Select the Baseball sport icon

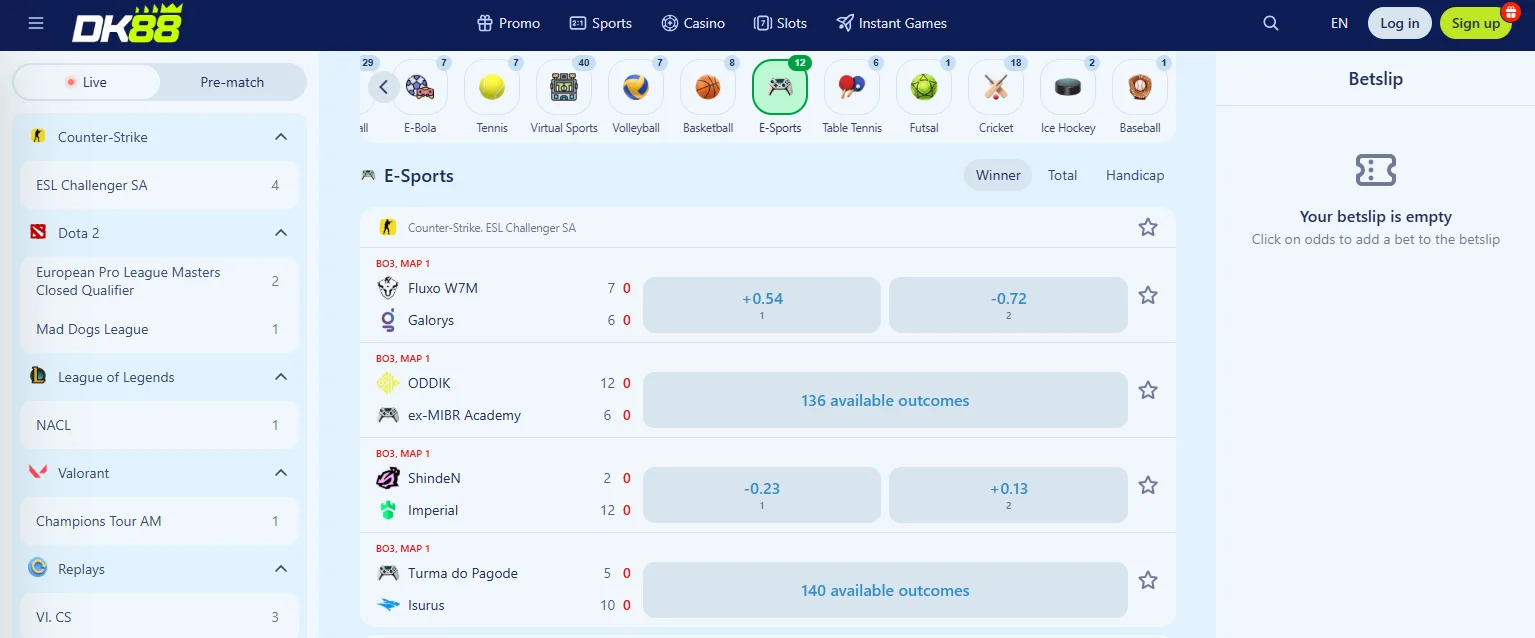pos(1140,88)
